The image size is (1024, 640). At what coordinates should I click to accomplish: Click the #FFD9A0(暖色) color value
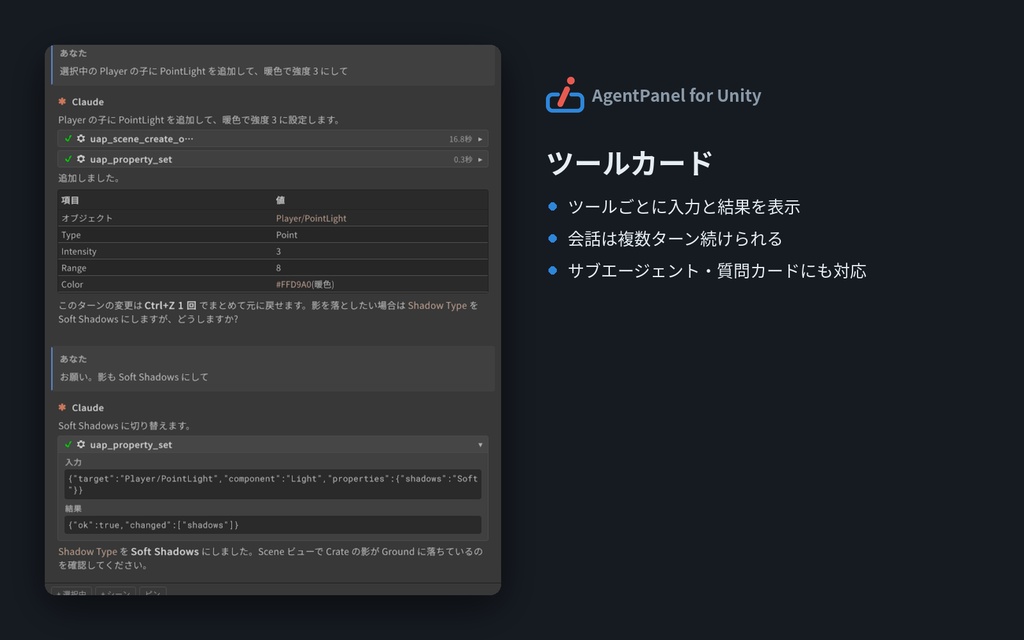point(305,284)
